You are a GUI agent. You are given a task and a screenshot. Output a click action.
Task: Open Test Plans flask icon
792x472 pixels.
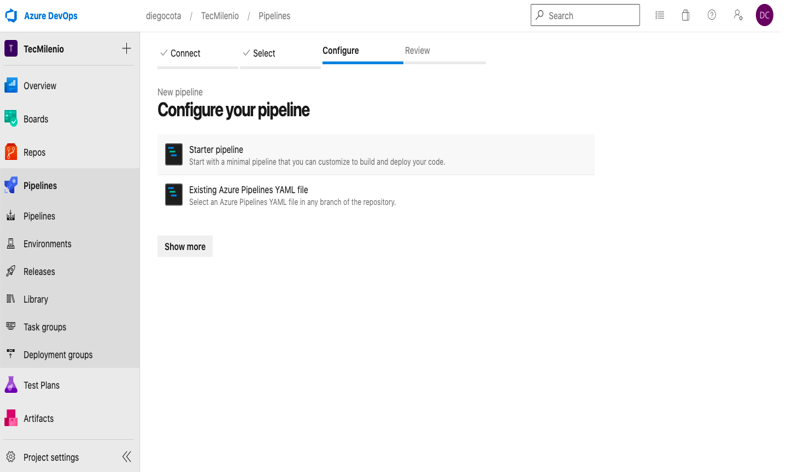pos(11,385)
